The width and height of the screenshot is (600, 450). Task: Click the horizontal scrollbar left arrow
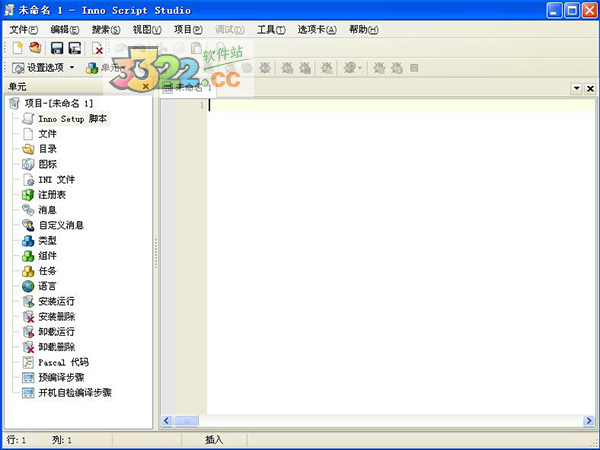tap(166, 421)
